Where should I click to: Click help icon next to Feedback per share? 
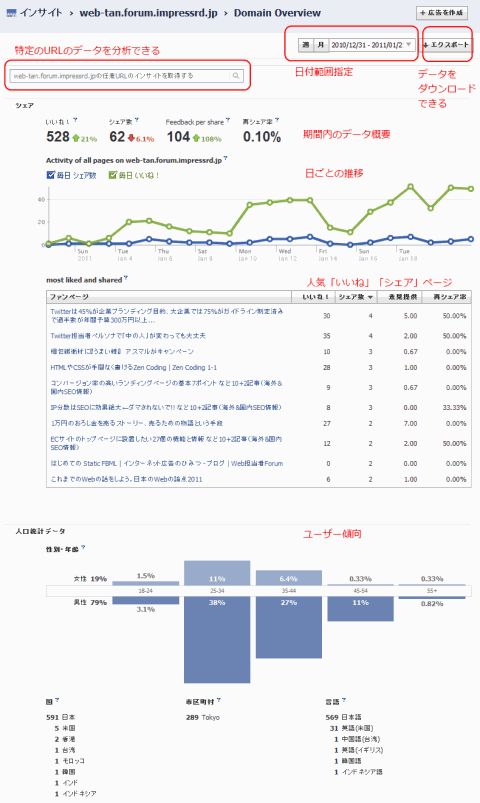tap(228, 120)
